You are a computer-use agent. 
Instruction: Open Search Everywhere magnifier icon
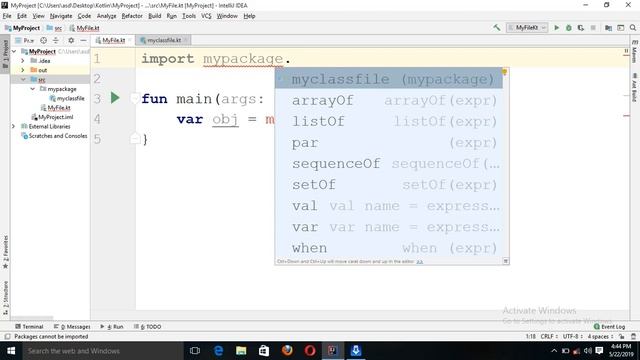(633, 28)
